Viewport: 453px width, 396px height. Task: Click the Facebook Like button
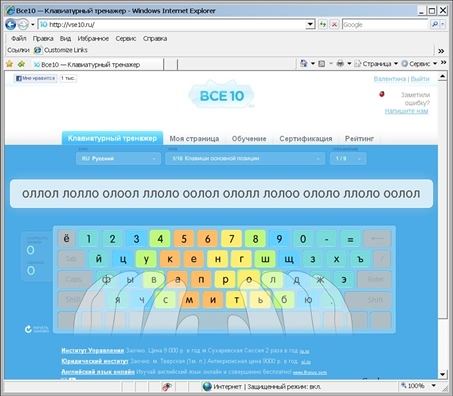pos(35,78)
